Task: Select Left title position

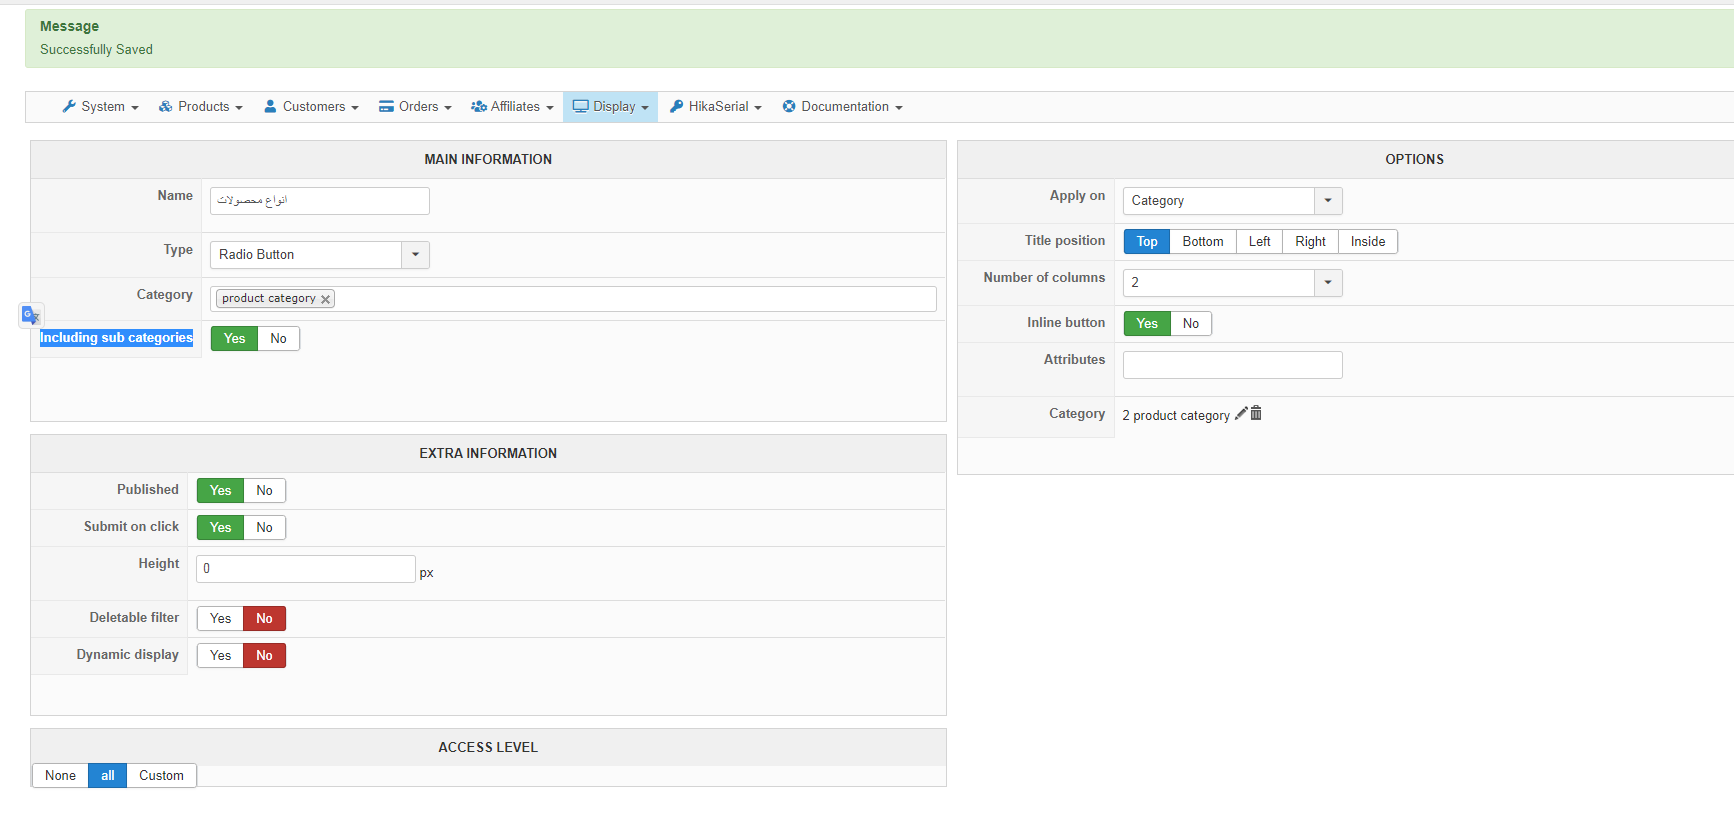Action: [x=1259, y=241]
